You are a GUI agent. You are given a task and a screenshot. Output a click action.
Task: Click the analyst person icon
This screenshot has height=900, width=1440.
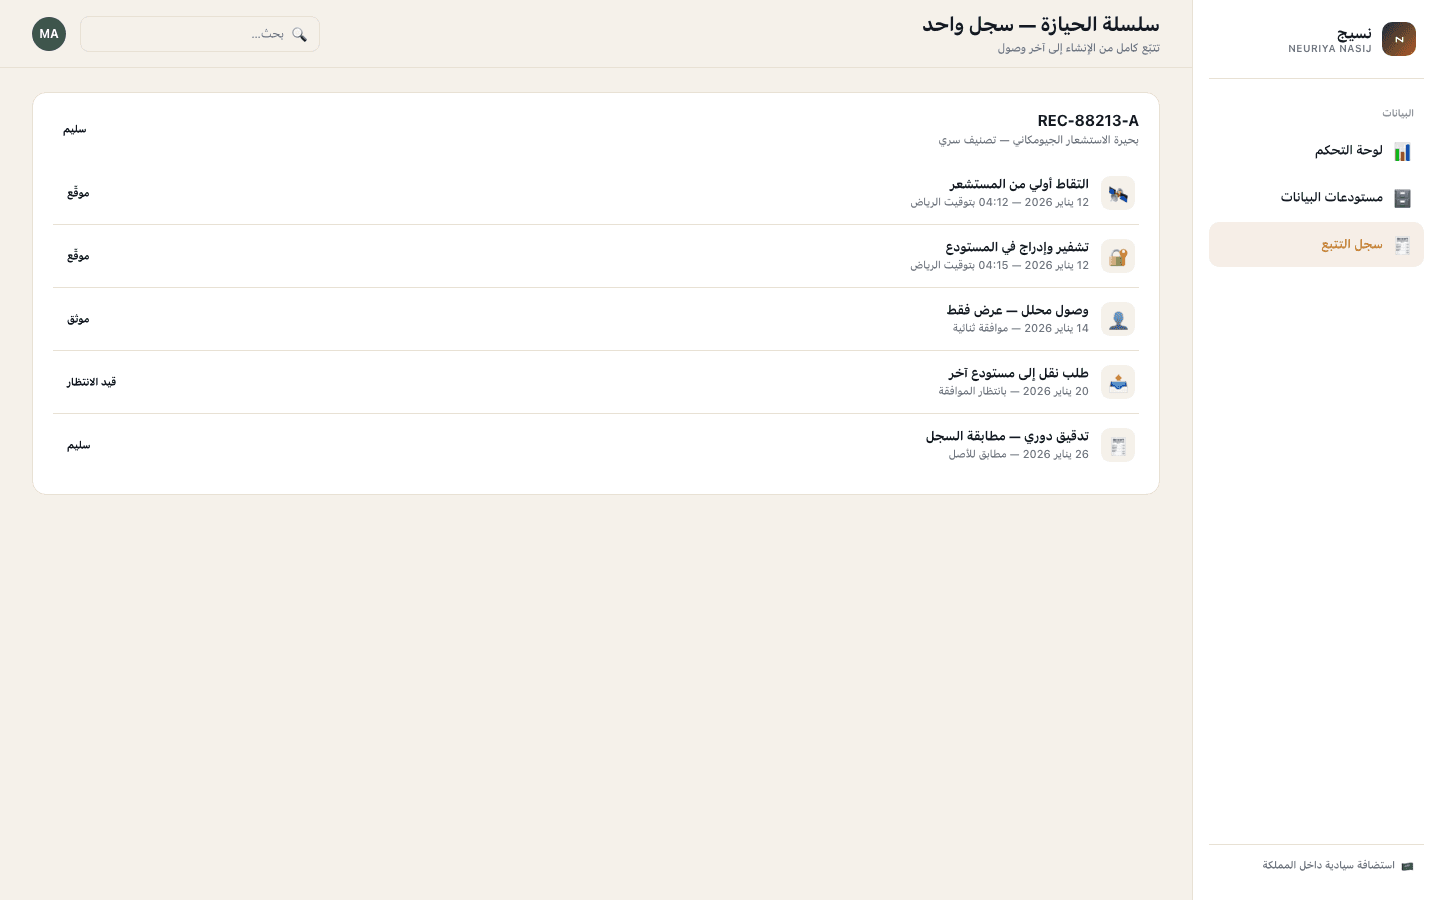point(1118,319)
